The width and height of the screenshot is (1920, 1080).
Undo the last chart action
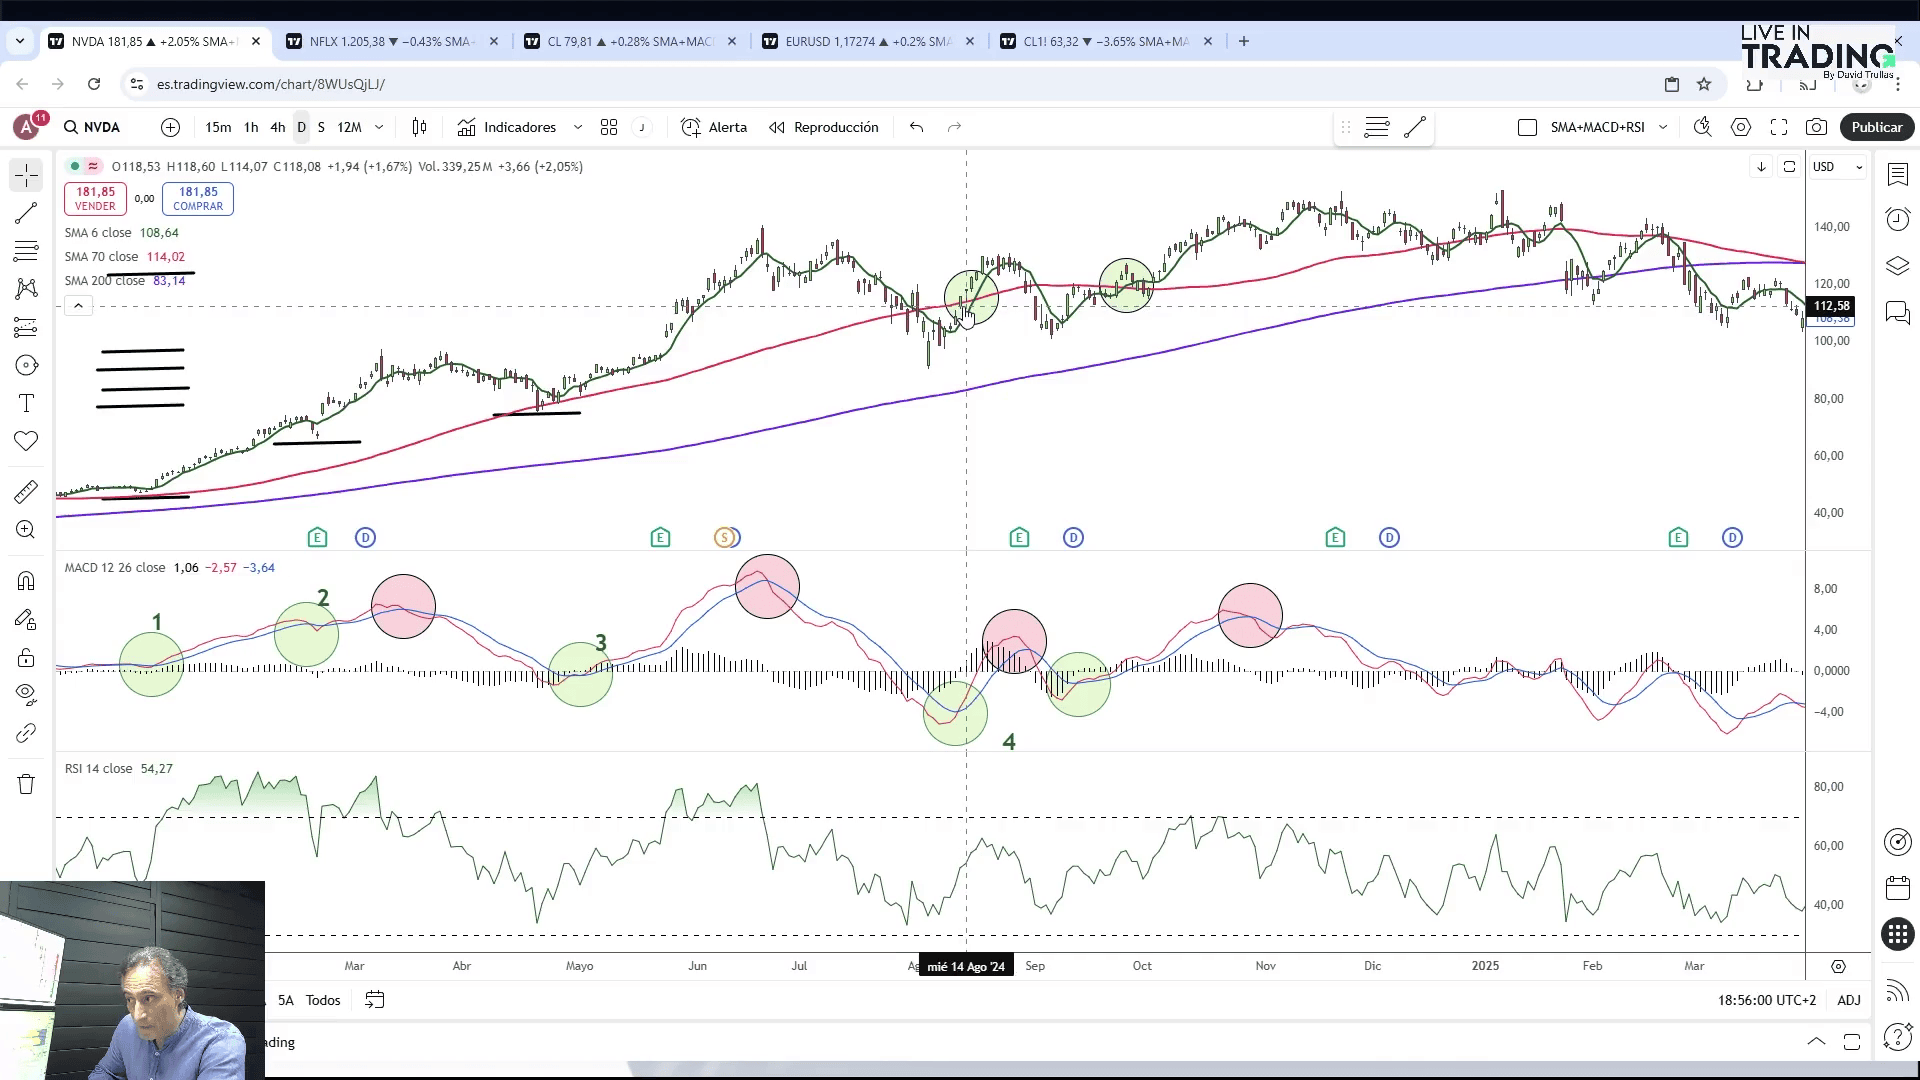(x=916, y=127)
